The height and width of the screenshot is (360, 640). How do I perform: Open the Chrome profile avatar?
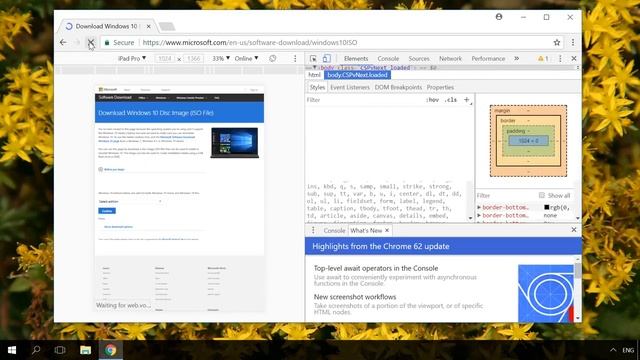[x=499, y=17]
